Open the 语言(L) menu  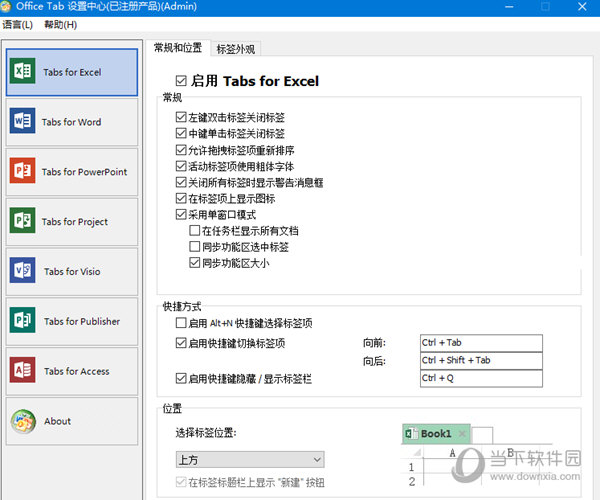tap(18, 24)
